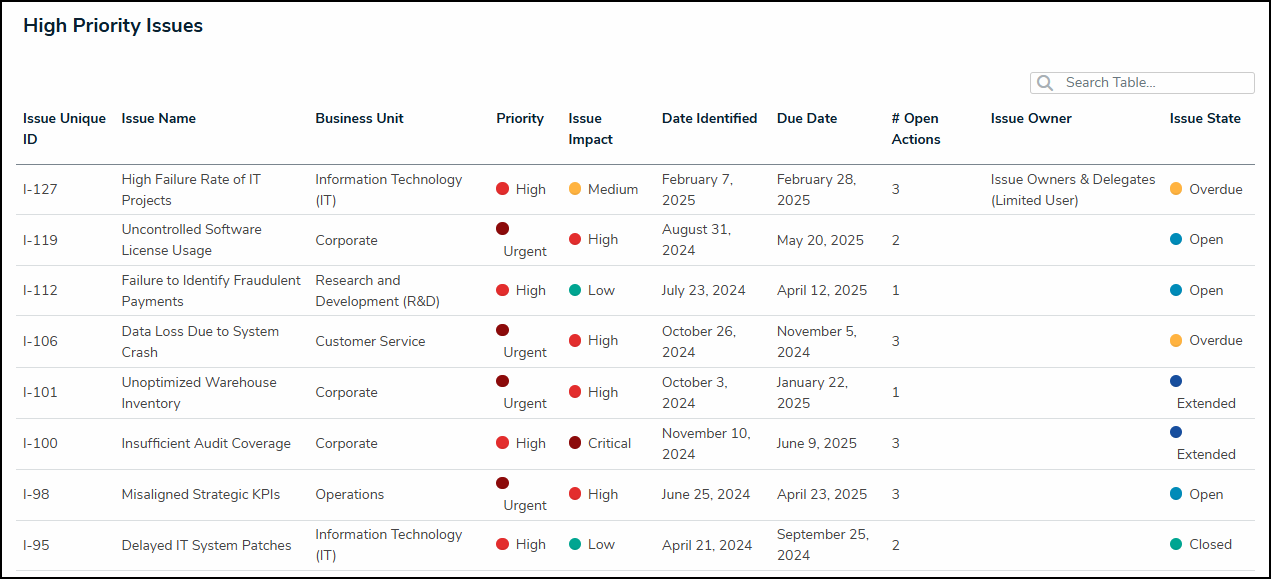Viewport: 1271px width, 579px height.
Task: Open issue Uncontrolled Software License Usage
Action: click(x=191, y=240)
